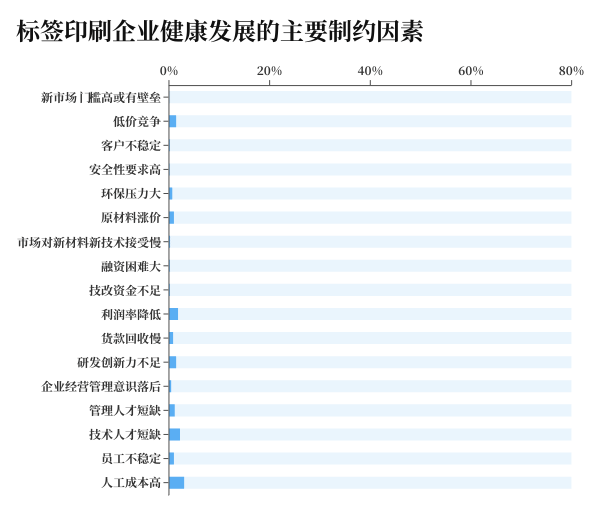Select the blue bar for 管理人才短缺

(172, 411)
